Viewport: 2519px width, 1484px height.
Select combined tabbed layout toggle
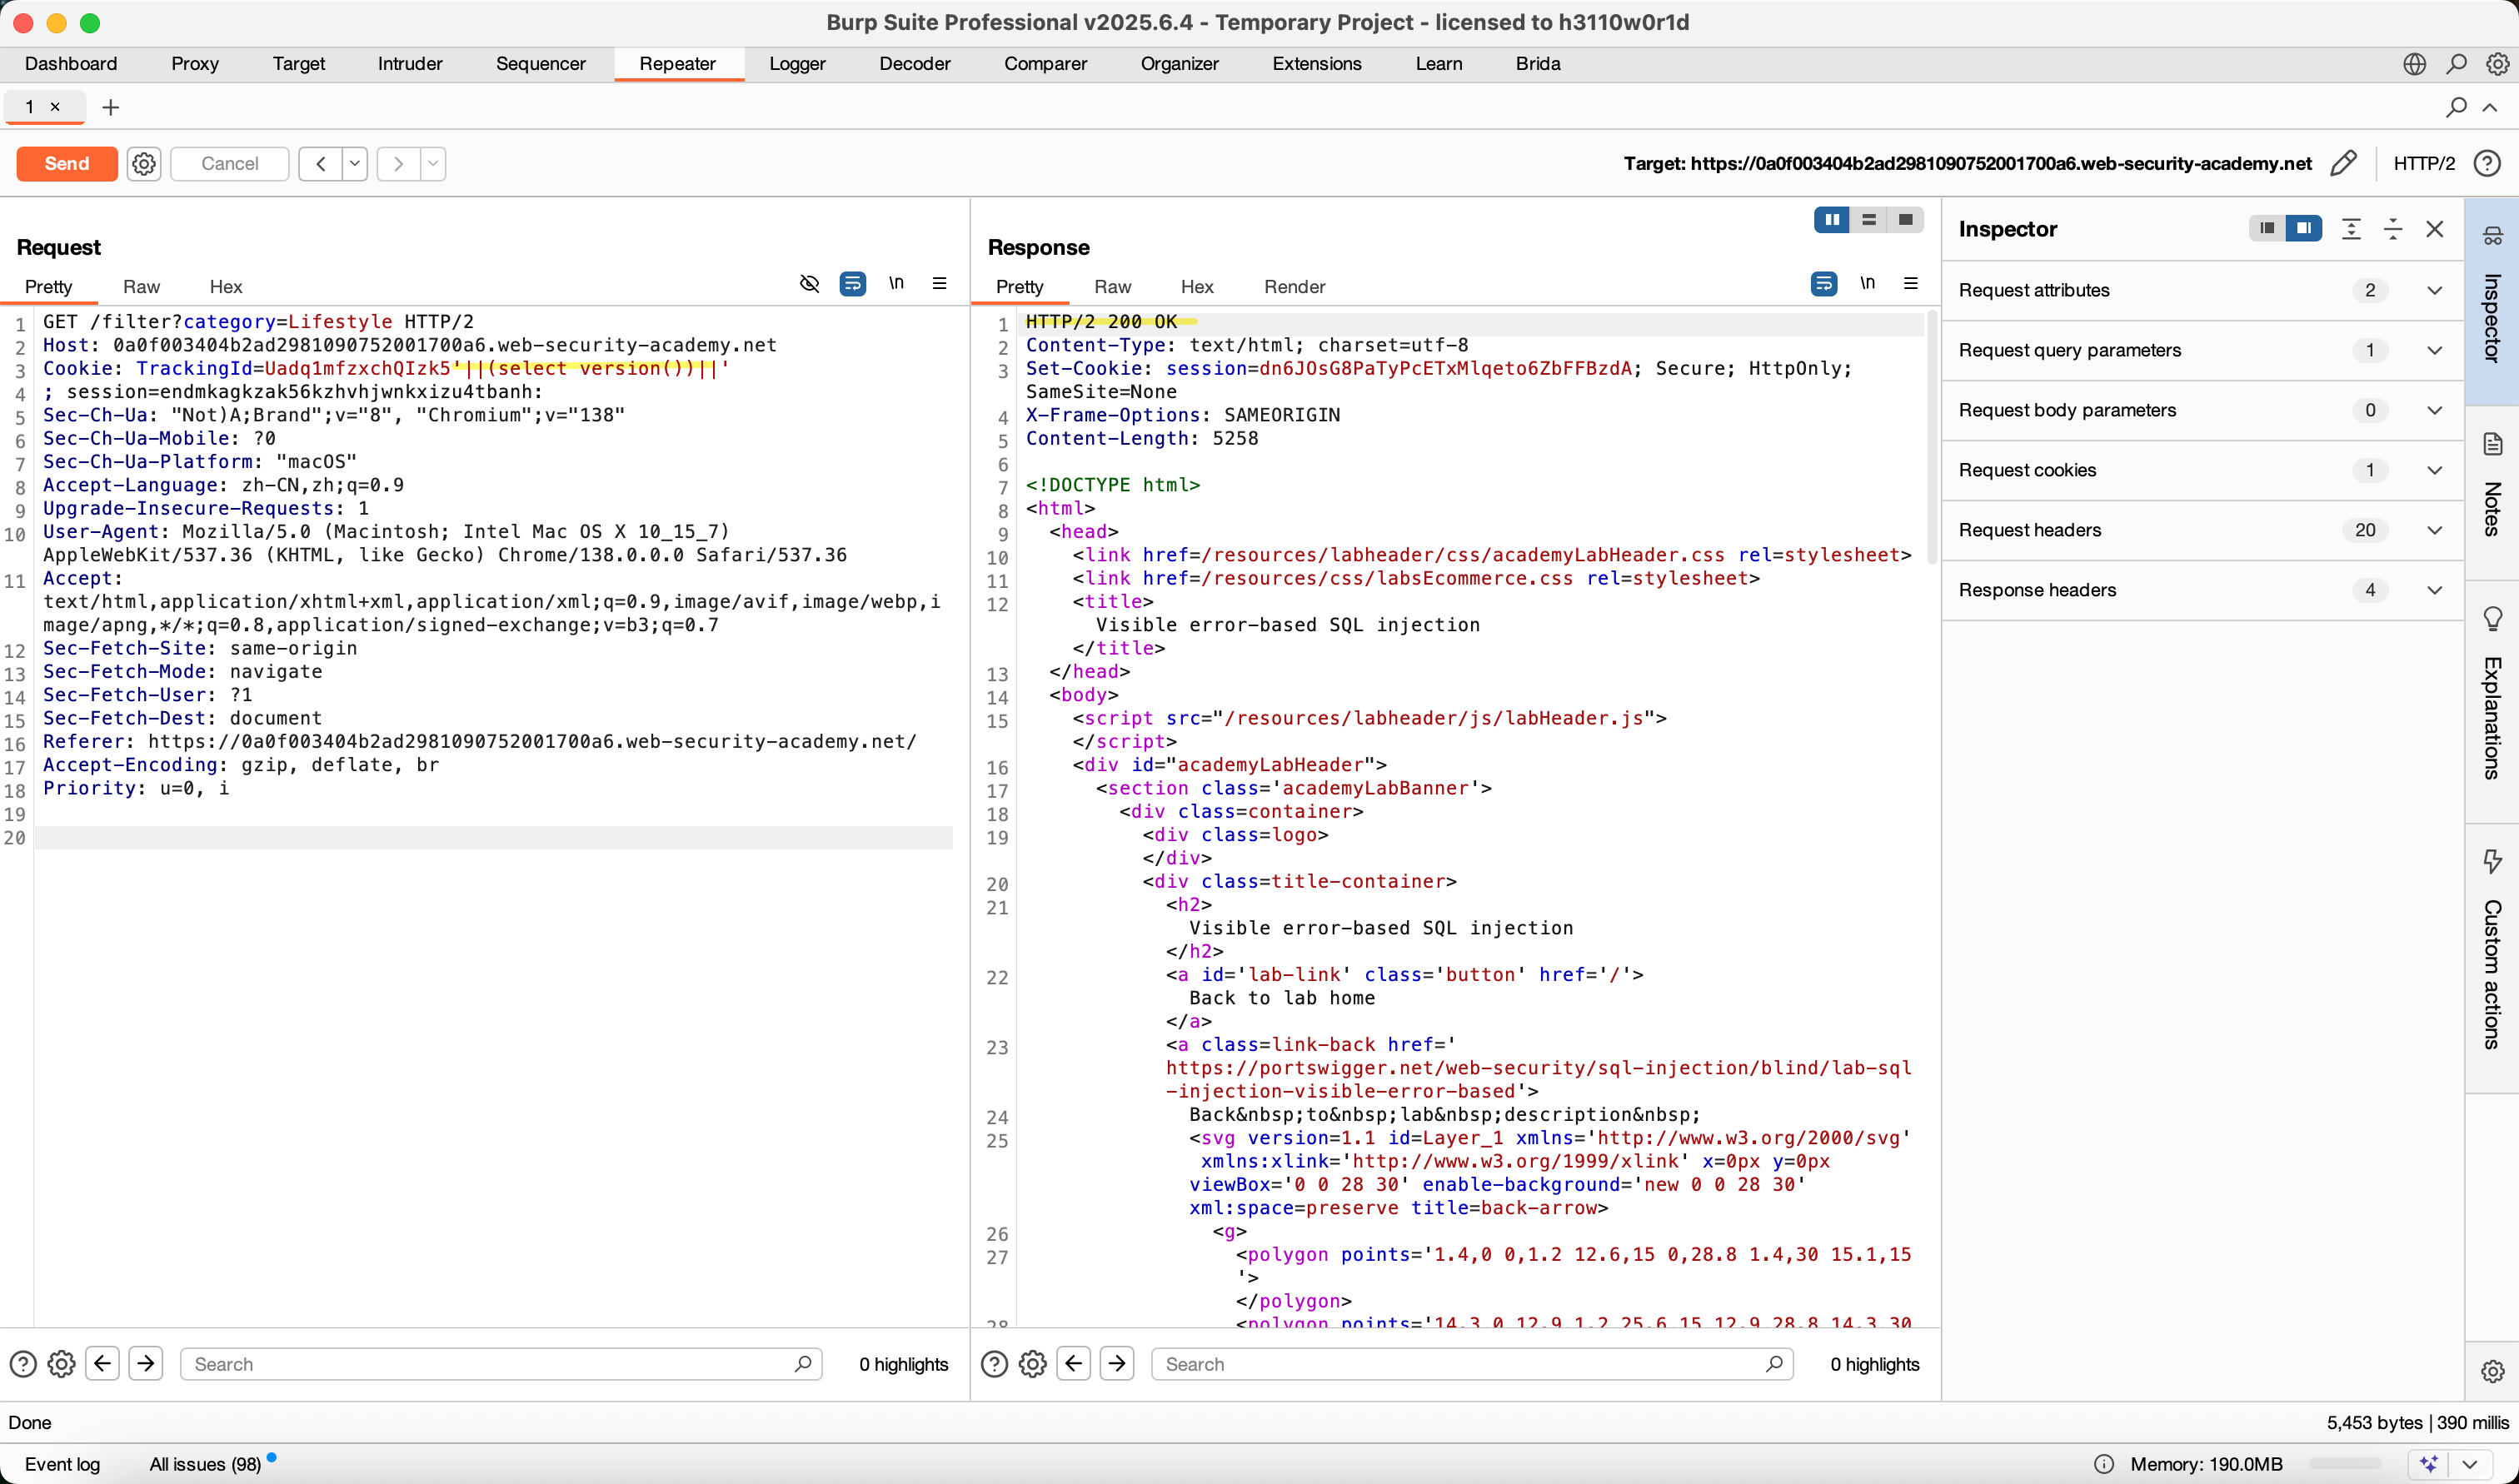tap(1906, 220)
